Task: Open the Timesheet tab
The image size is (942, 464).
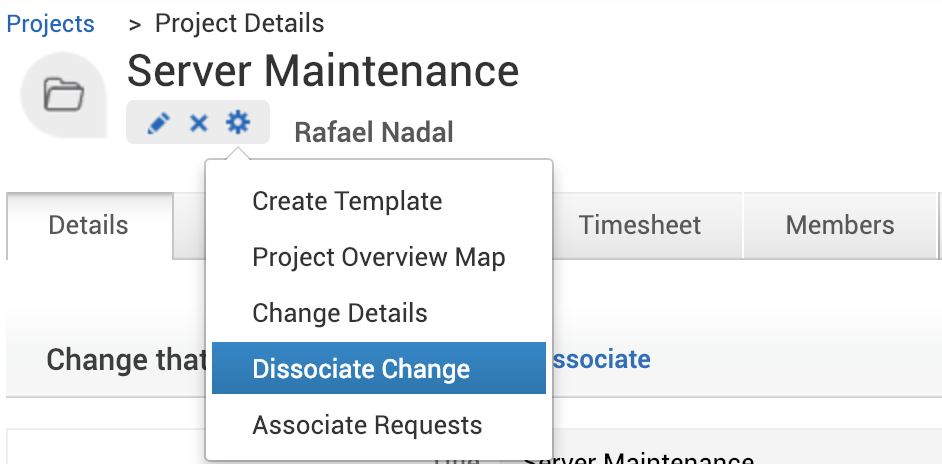Action: point(640,225)
